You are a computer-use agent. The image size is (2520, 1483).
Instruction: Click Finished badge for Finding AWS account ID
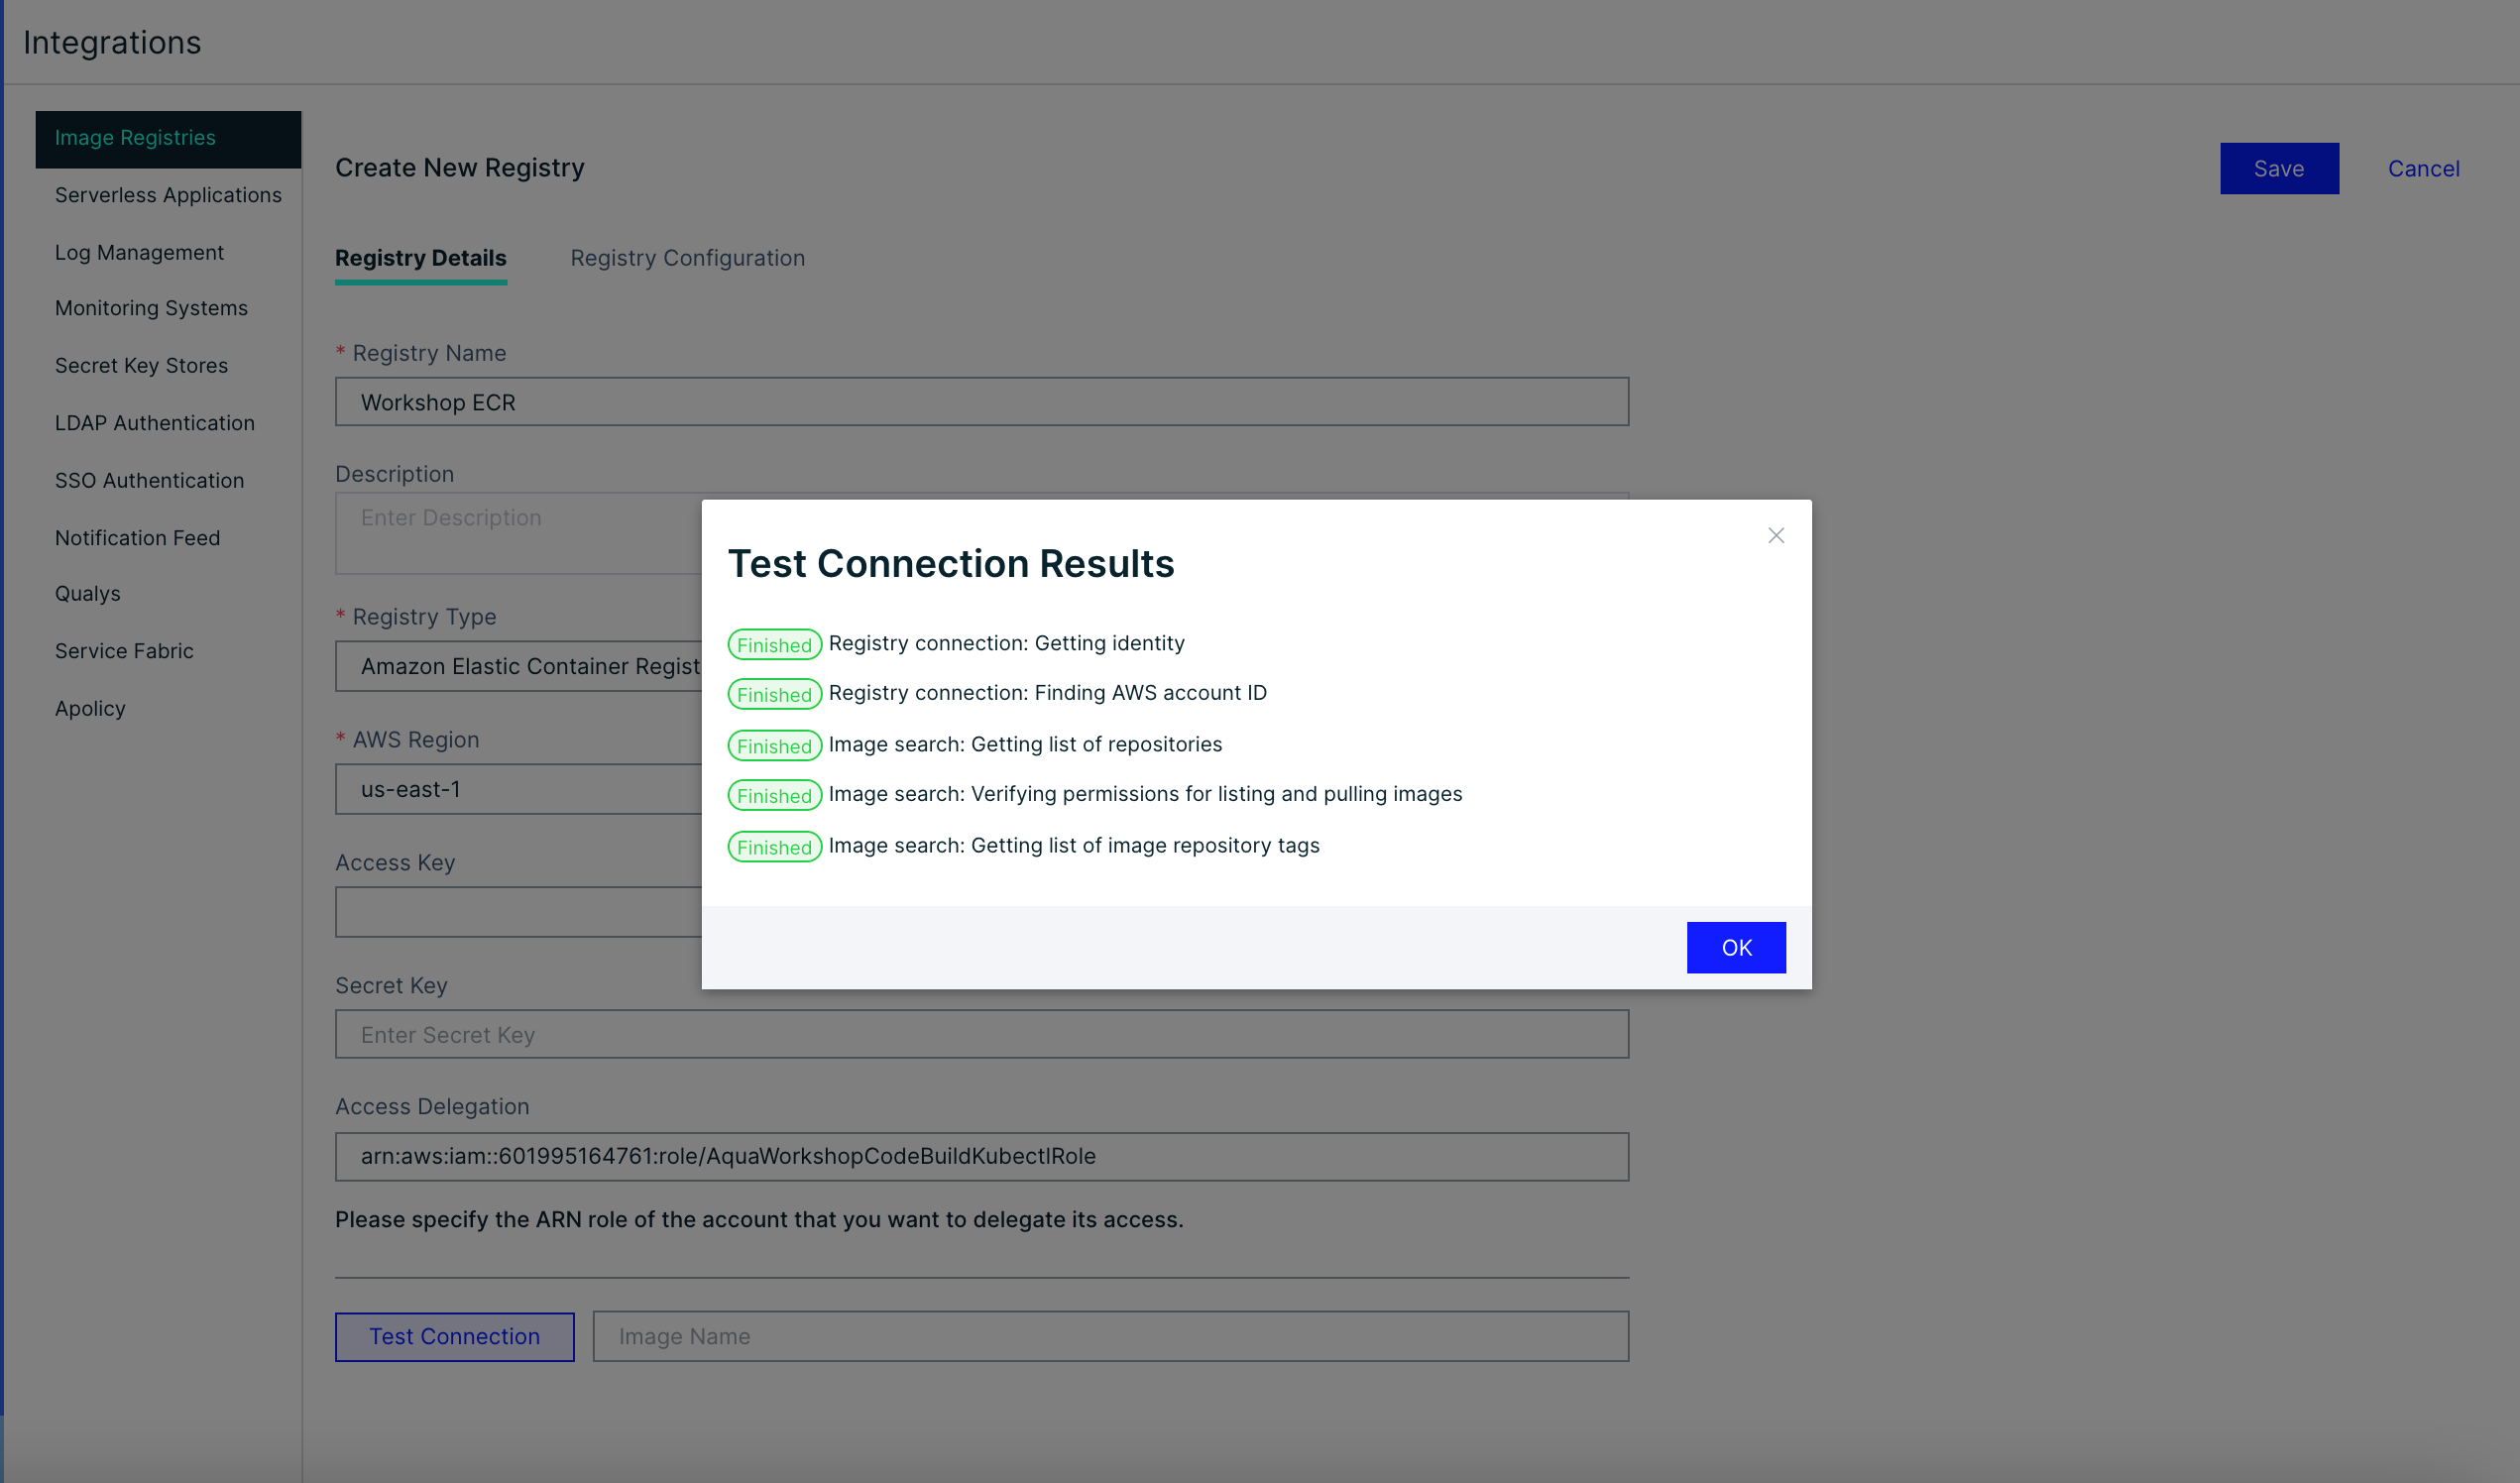tap(775, 694)
